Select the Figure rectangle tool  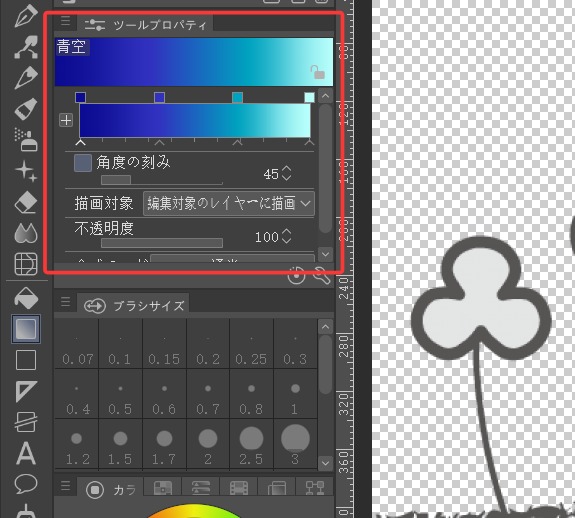(26, 360)
